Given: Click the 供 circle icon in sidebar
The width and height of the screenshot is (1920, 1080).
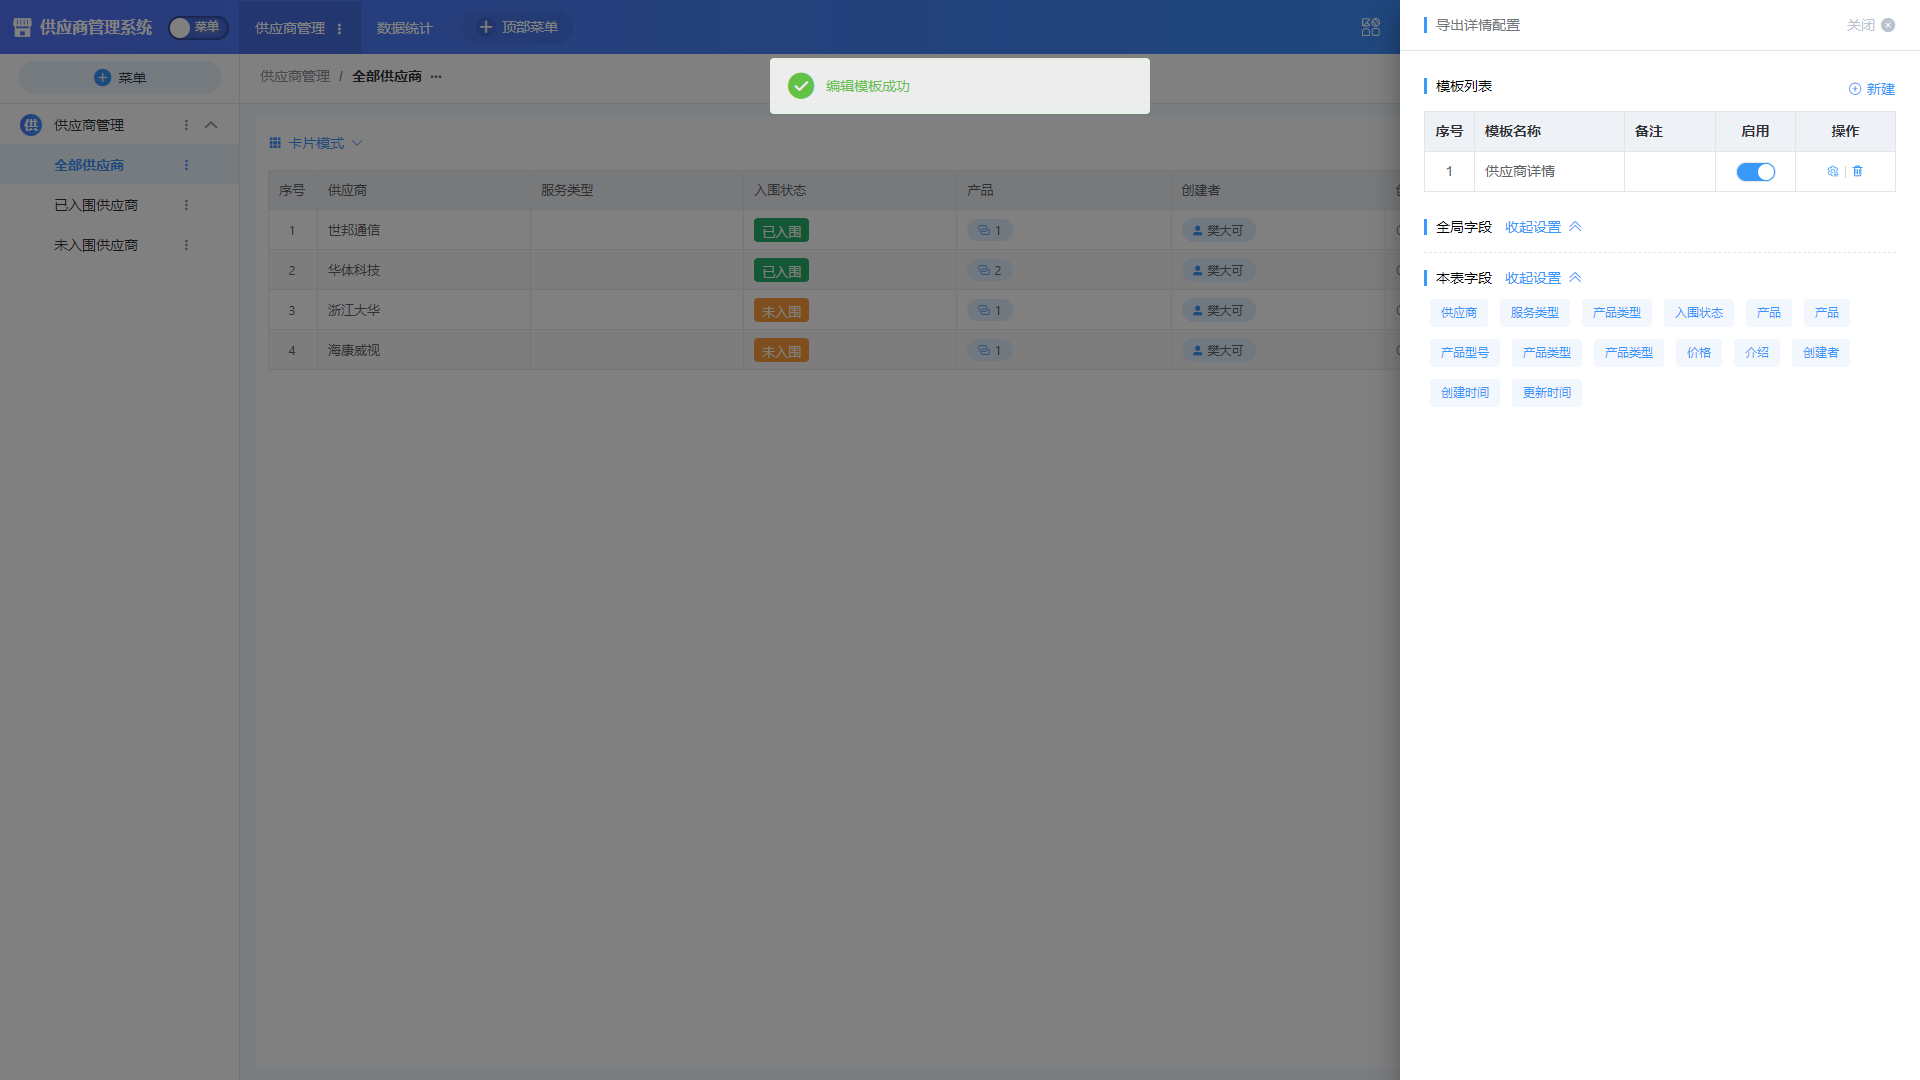Looking at the screenshot, I should [x=31, y=125].
